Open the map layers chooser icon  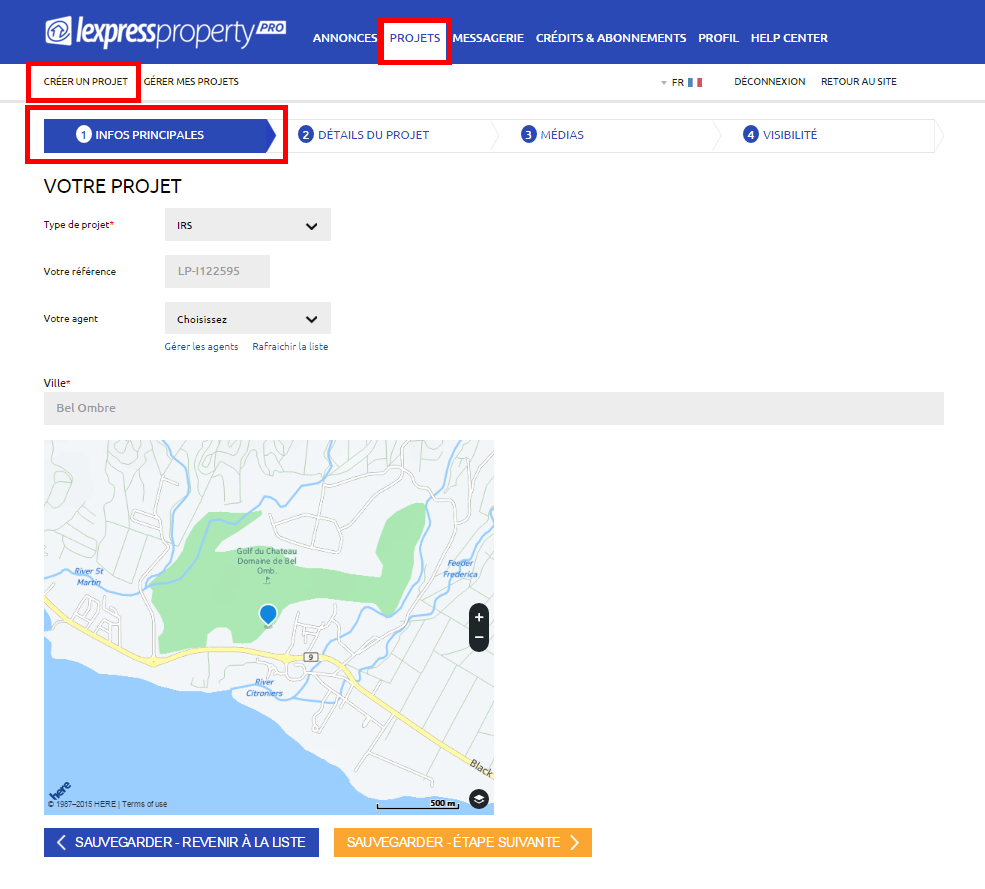coord(479,799)
